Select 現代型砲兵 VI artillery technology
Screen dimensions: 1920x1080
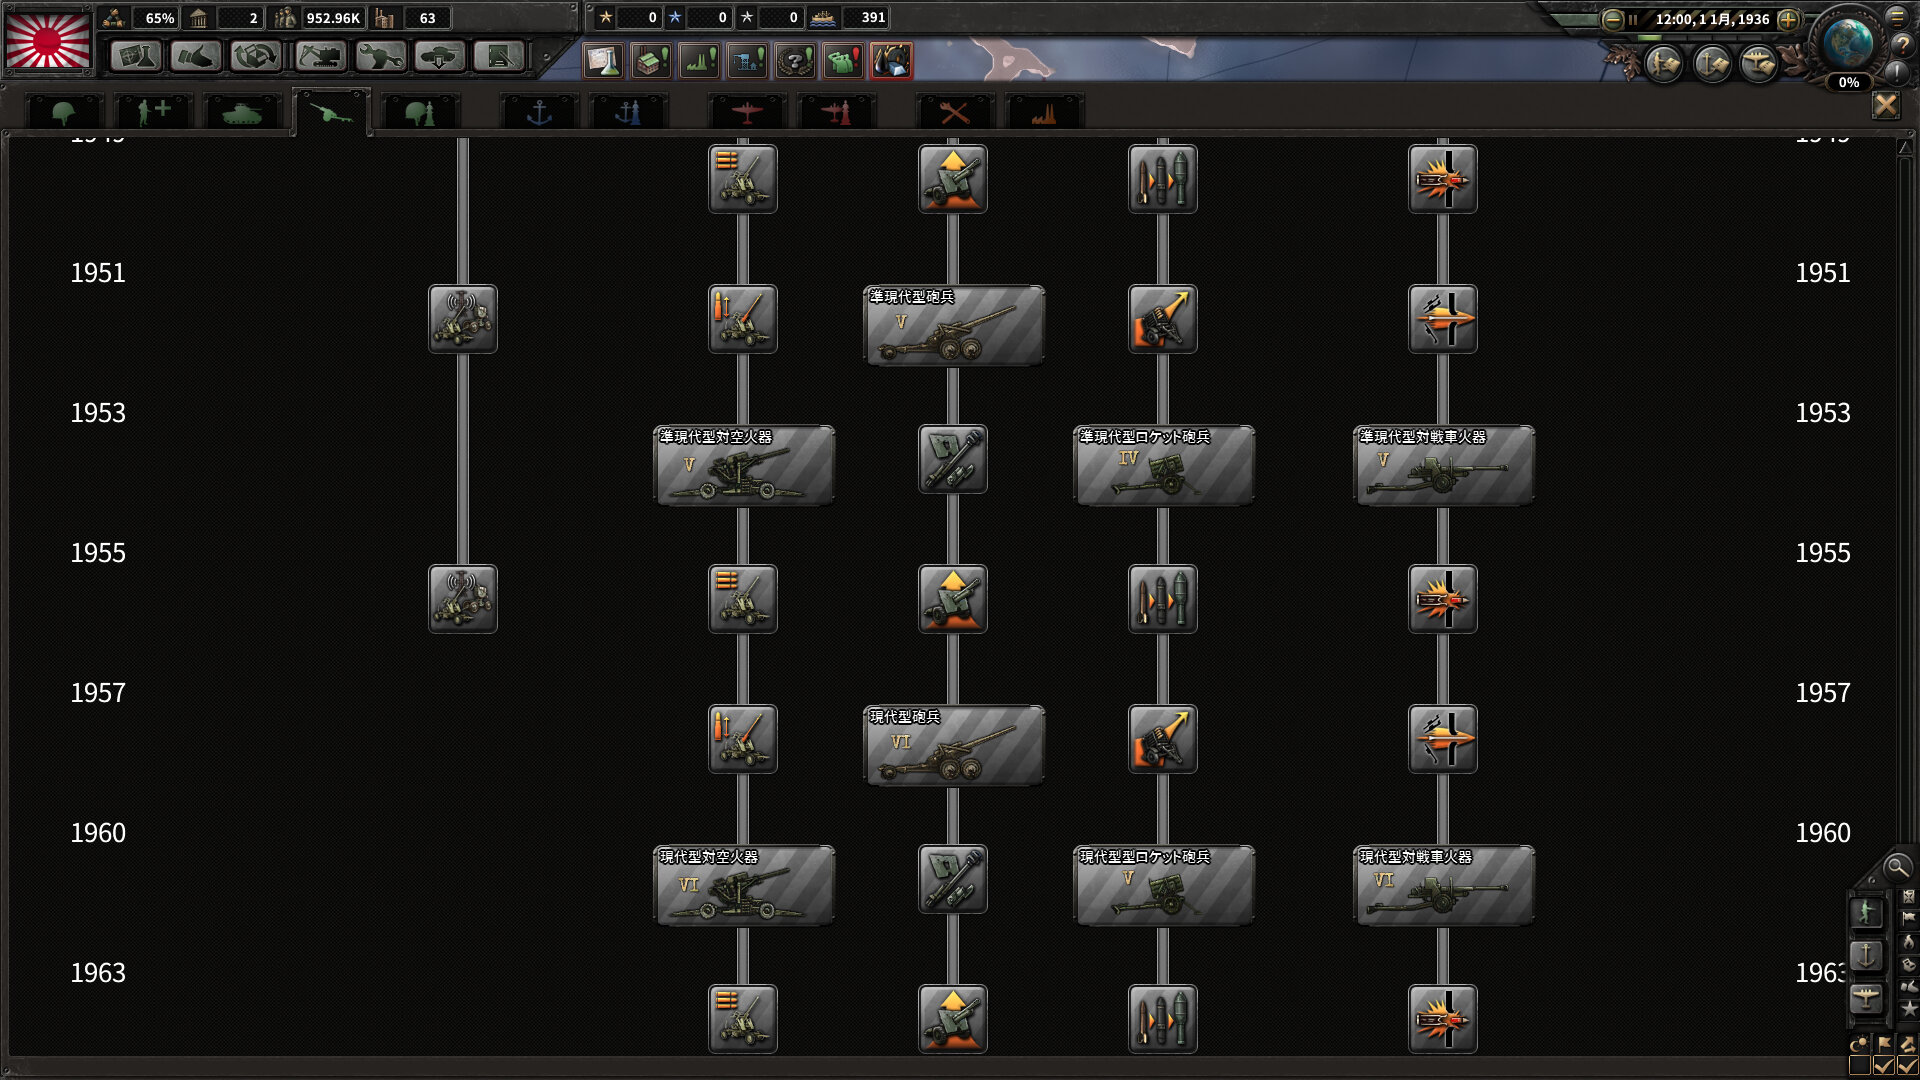pos(953,745)
